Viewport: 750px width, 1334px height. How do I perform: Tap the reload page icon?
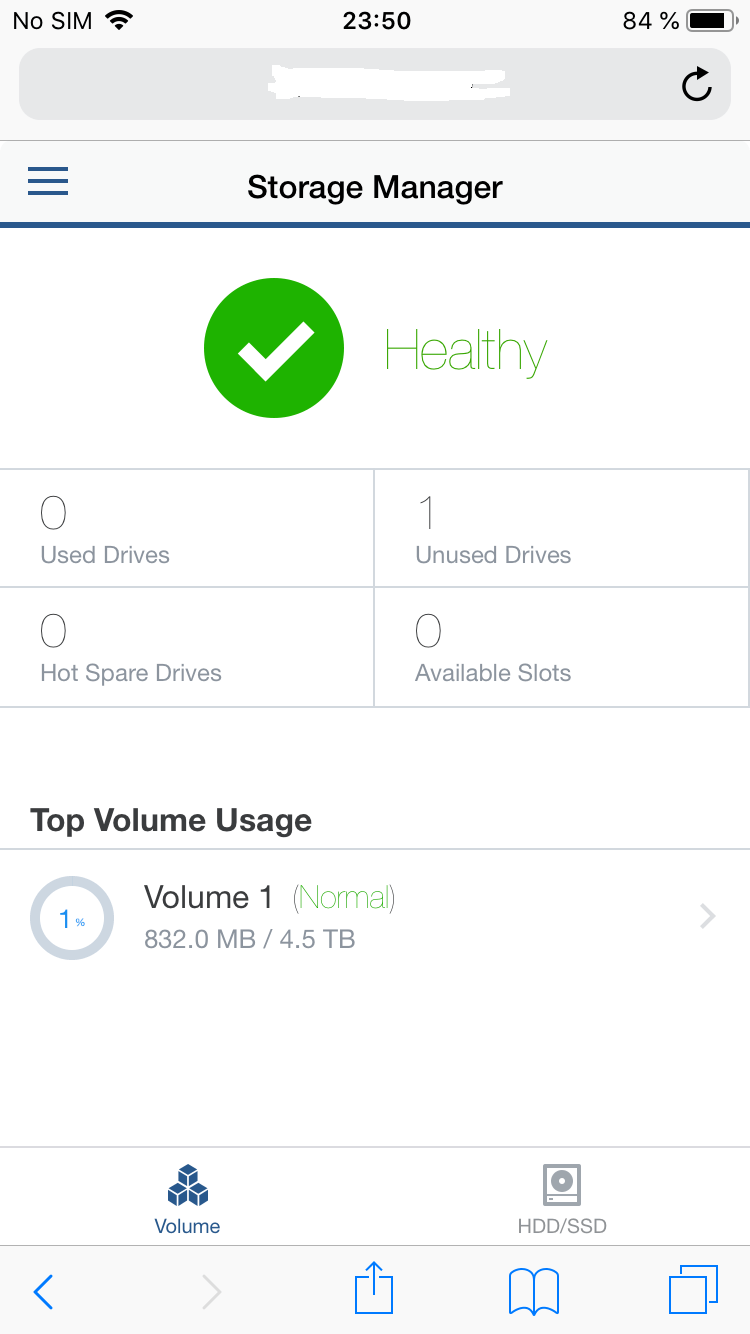coord(696,86)
